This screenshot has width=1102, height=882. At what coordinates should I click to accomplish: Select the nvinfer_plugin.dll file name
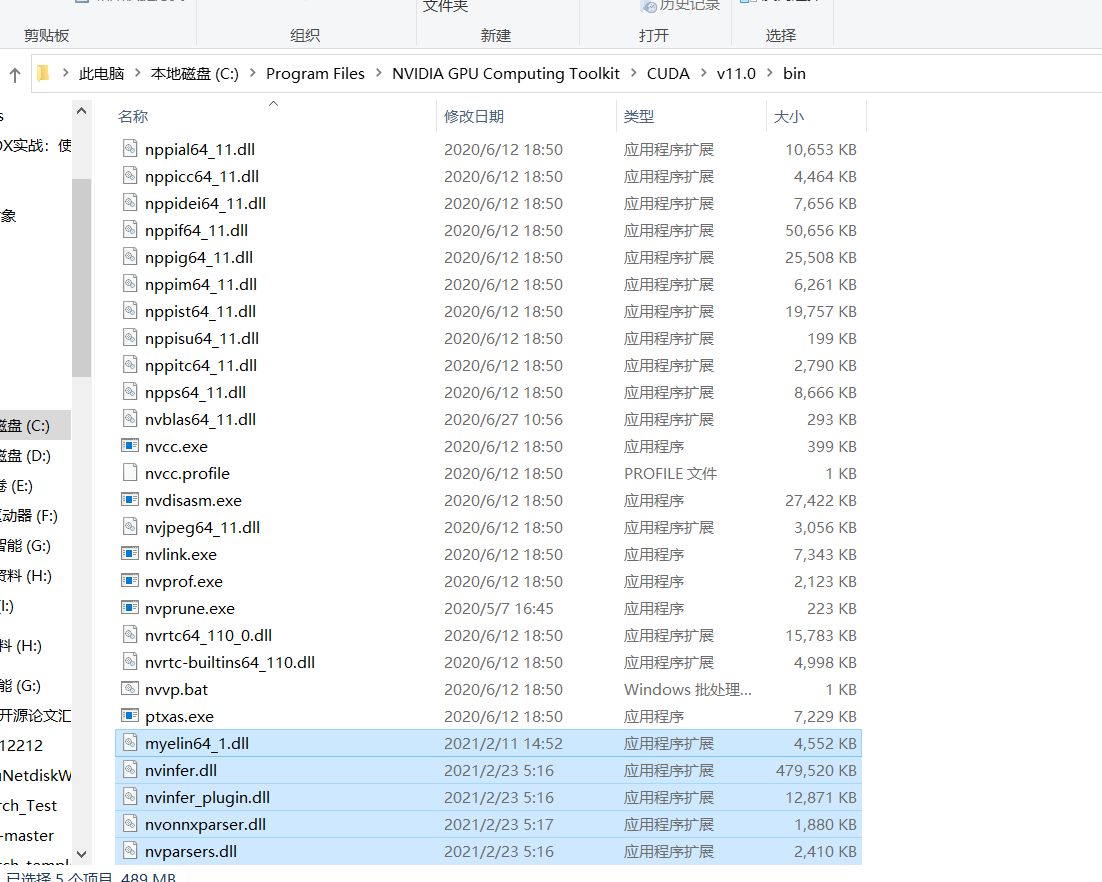click(x=207, y=797)
